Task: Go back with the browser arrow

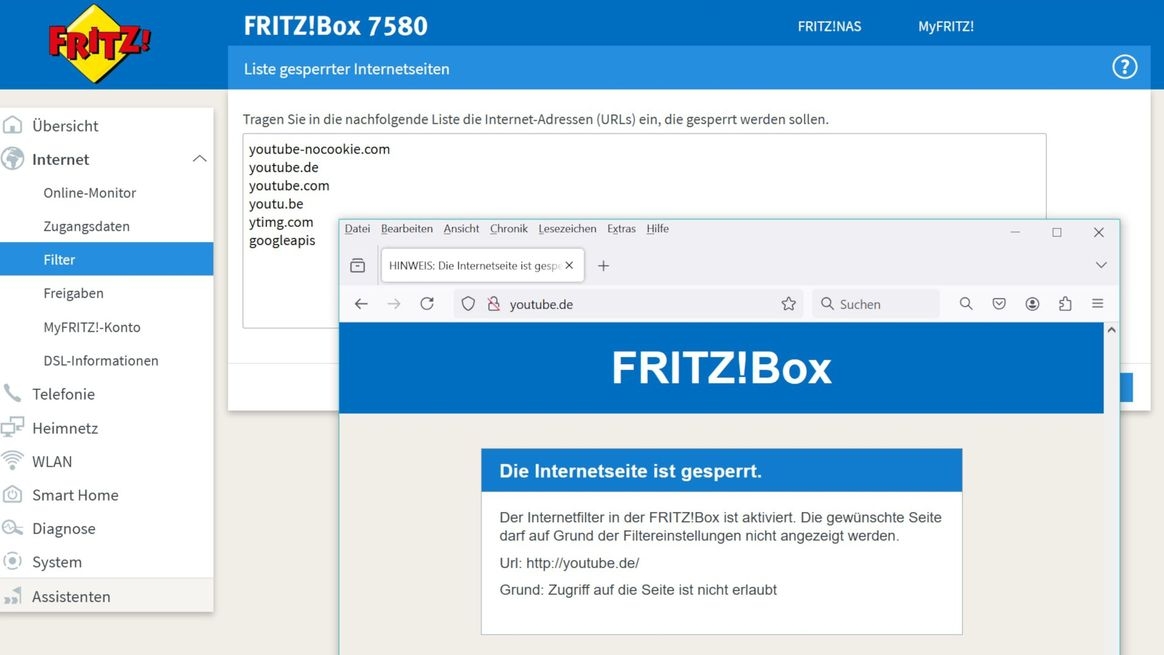Action: (x=361, y=304)
